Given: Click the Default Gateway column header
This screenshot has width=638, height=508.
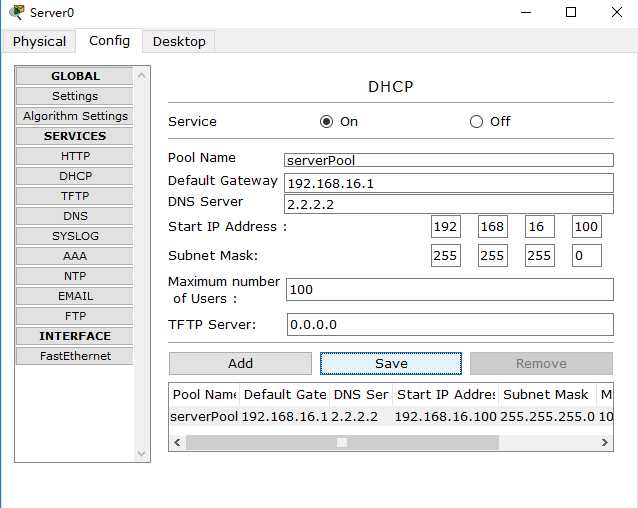Looking at the screenshot, I should click(x=285, y=395).
